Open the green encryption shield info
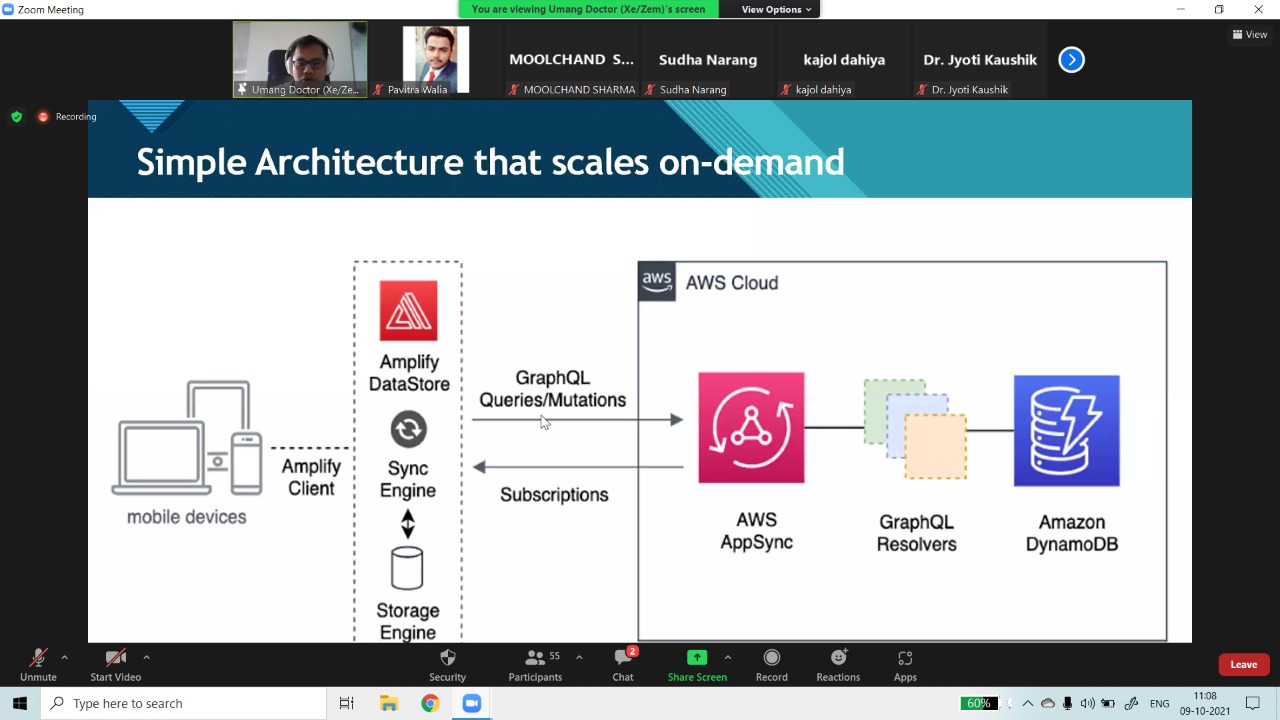The width and height of the screenshot is (1280, 720). pos(16,117)
